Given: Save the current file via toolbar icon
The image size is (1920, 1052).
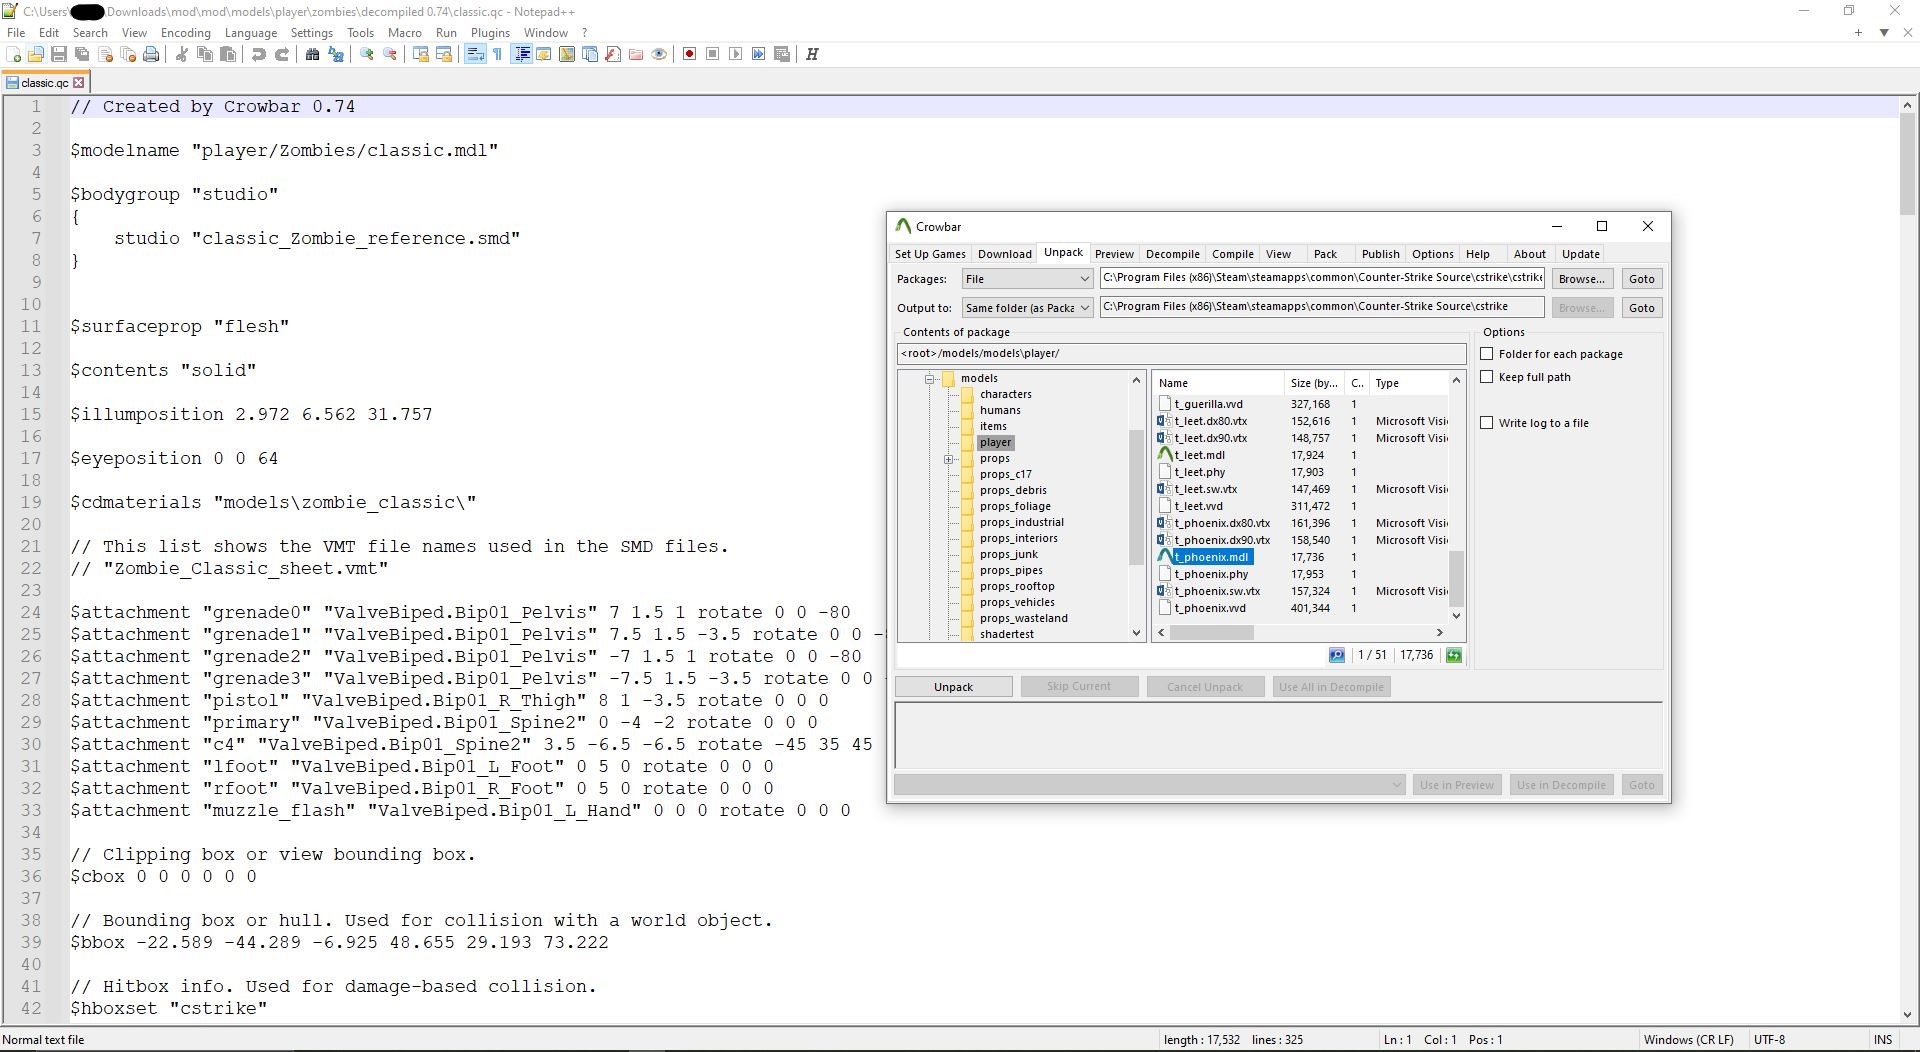Looking at the screenshot, I should (x=59, y=54).
